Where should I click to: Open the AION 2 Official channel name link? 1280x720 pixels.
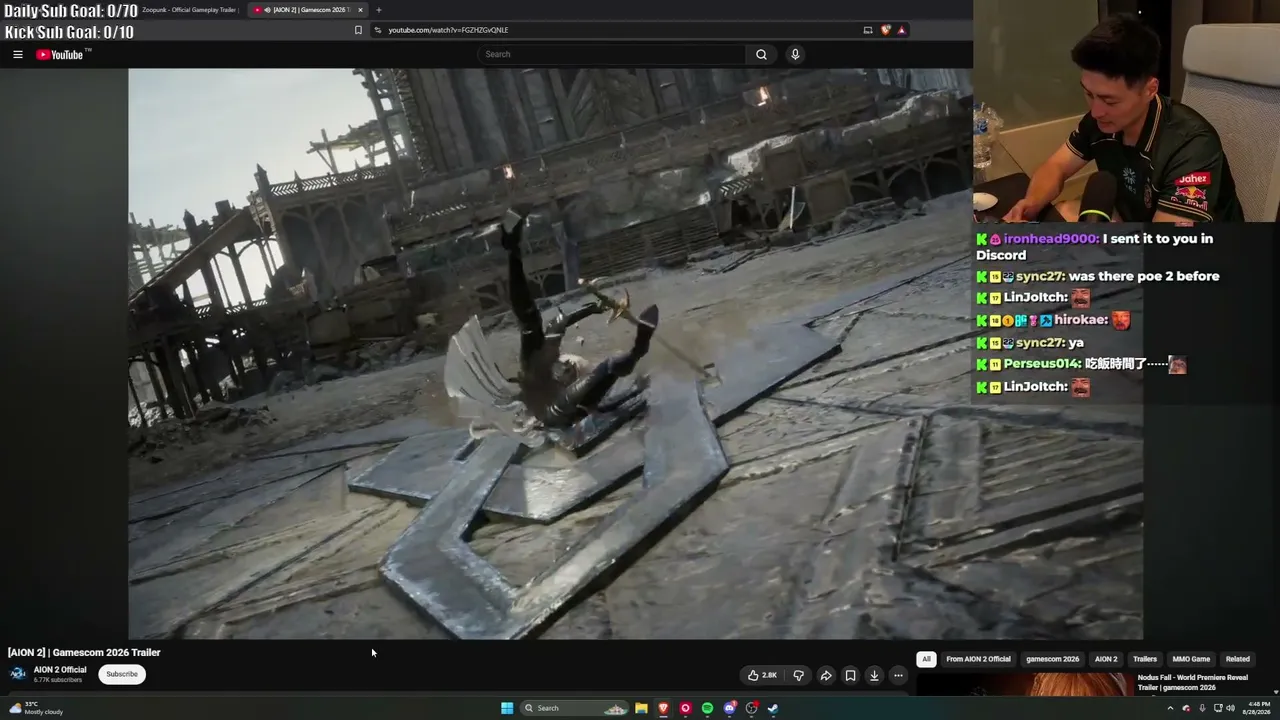[x=60, y=670]
